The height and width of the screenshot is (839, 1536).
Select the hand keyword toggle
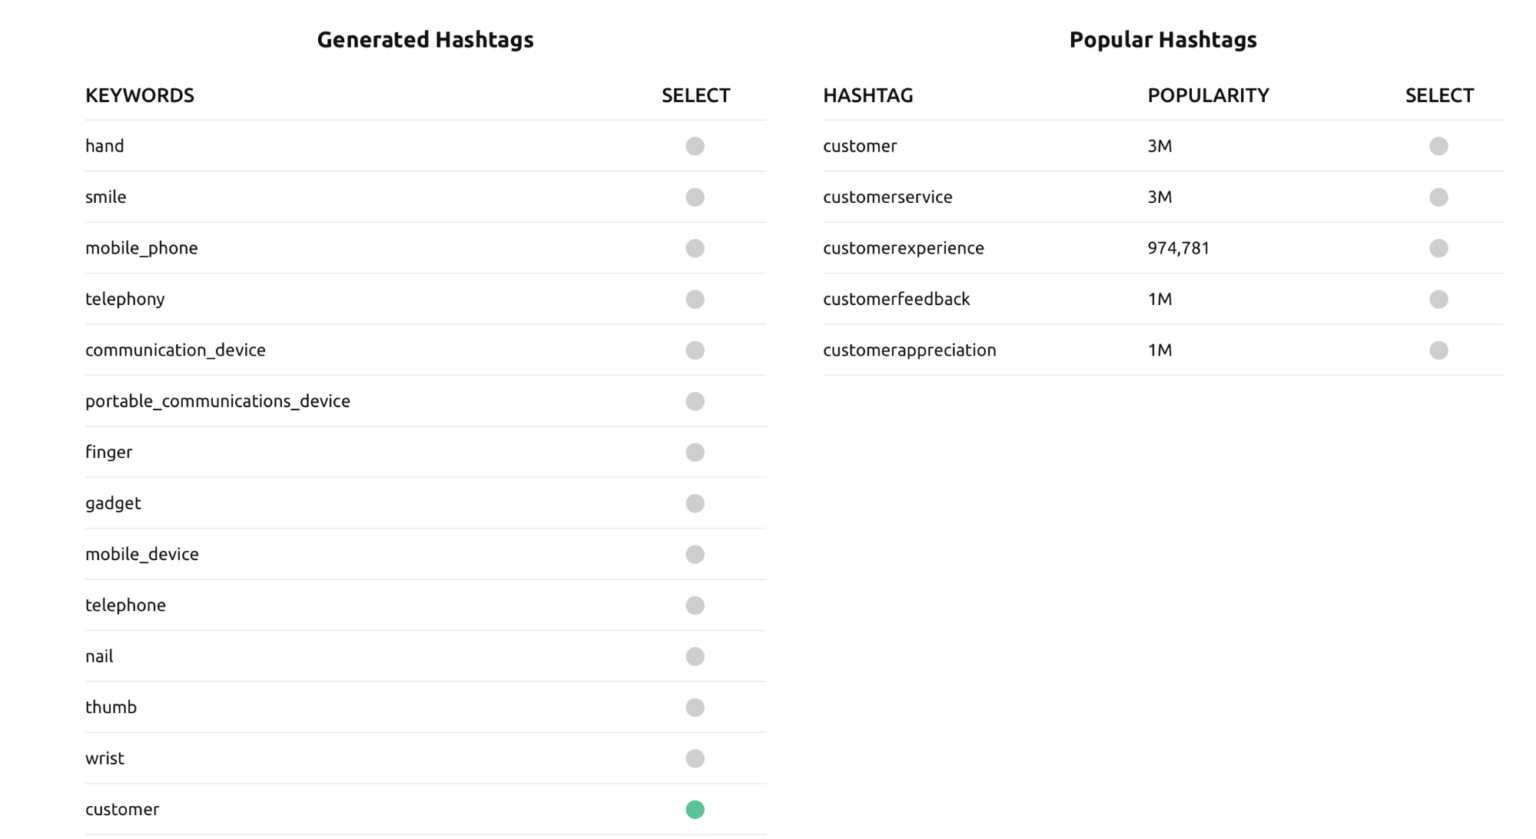tap(695, 146)
